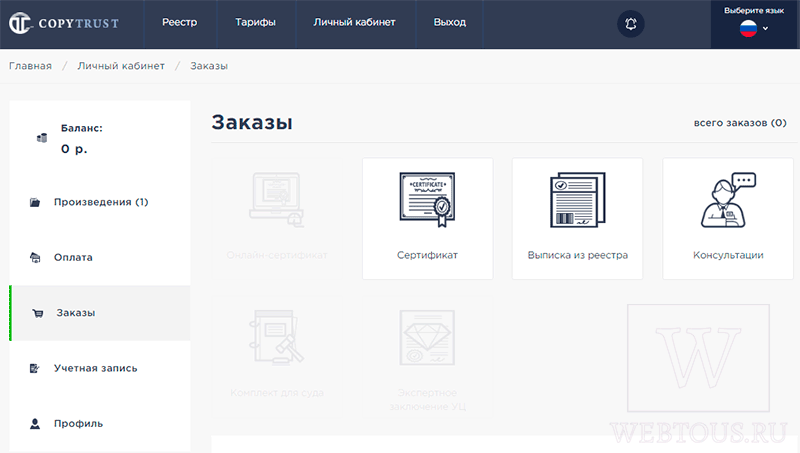This screenshot has width=800, height=453.
Task: Click the CopyTrust logo
Action: pyautogui.click(x=64, y=23)
